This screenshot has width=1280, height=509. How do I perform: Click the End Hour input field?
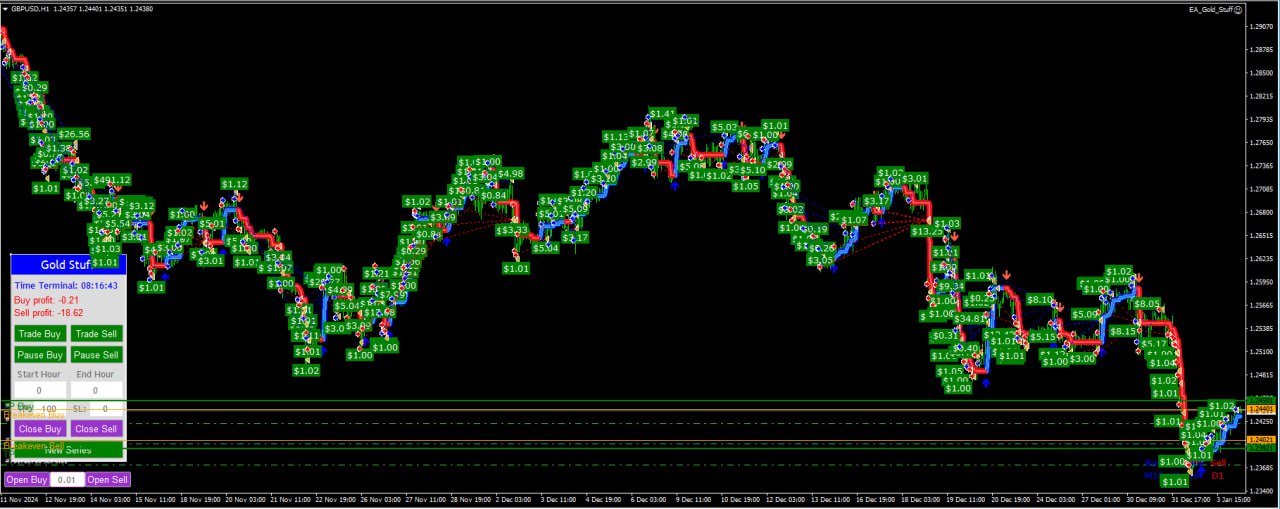96,390
